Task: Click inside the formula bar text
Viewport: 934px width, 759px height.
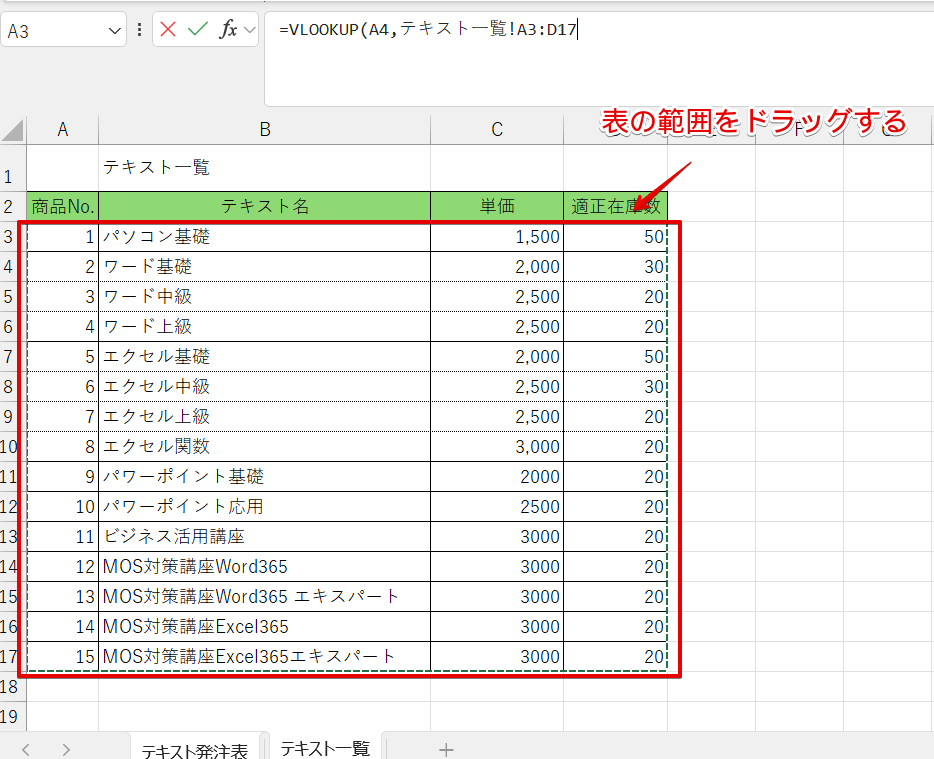Action: coord(427,29)
